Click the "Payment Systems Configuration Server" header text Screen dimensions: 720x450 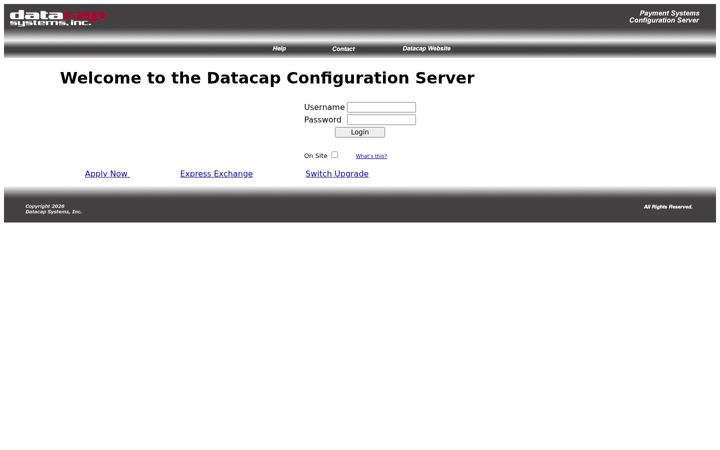click(x=664, y=17)
